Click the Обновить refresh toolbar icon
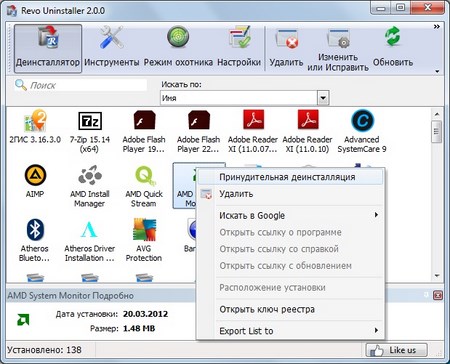The image size is (450, 364). pyautogui.click(x=393, y=48)
